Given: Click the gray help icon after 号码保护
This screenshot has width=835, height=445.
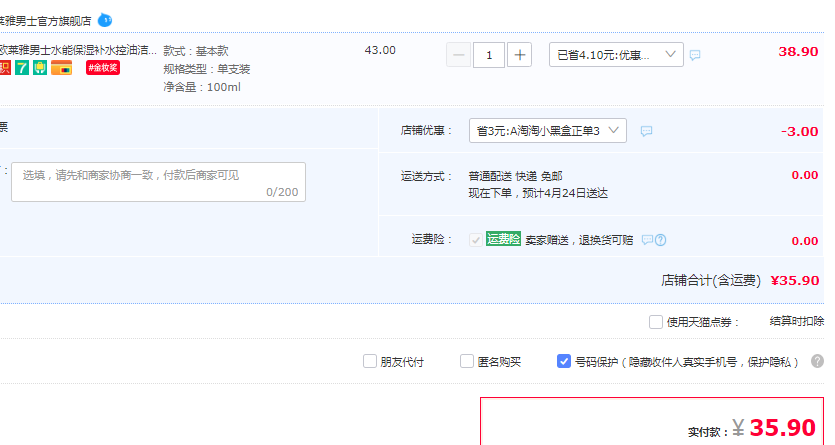Looking at the screenshot, I should pos(817,361).
